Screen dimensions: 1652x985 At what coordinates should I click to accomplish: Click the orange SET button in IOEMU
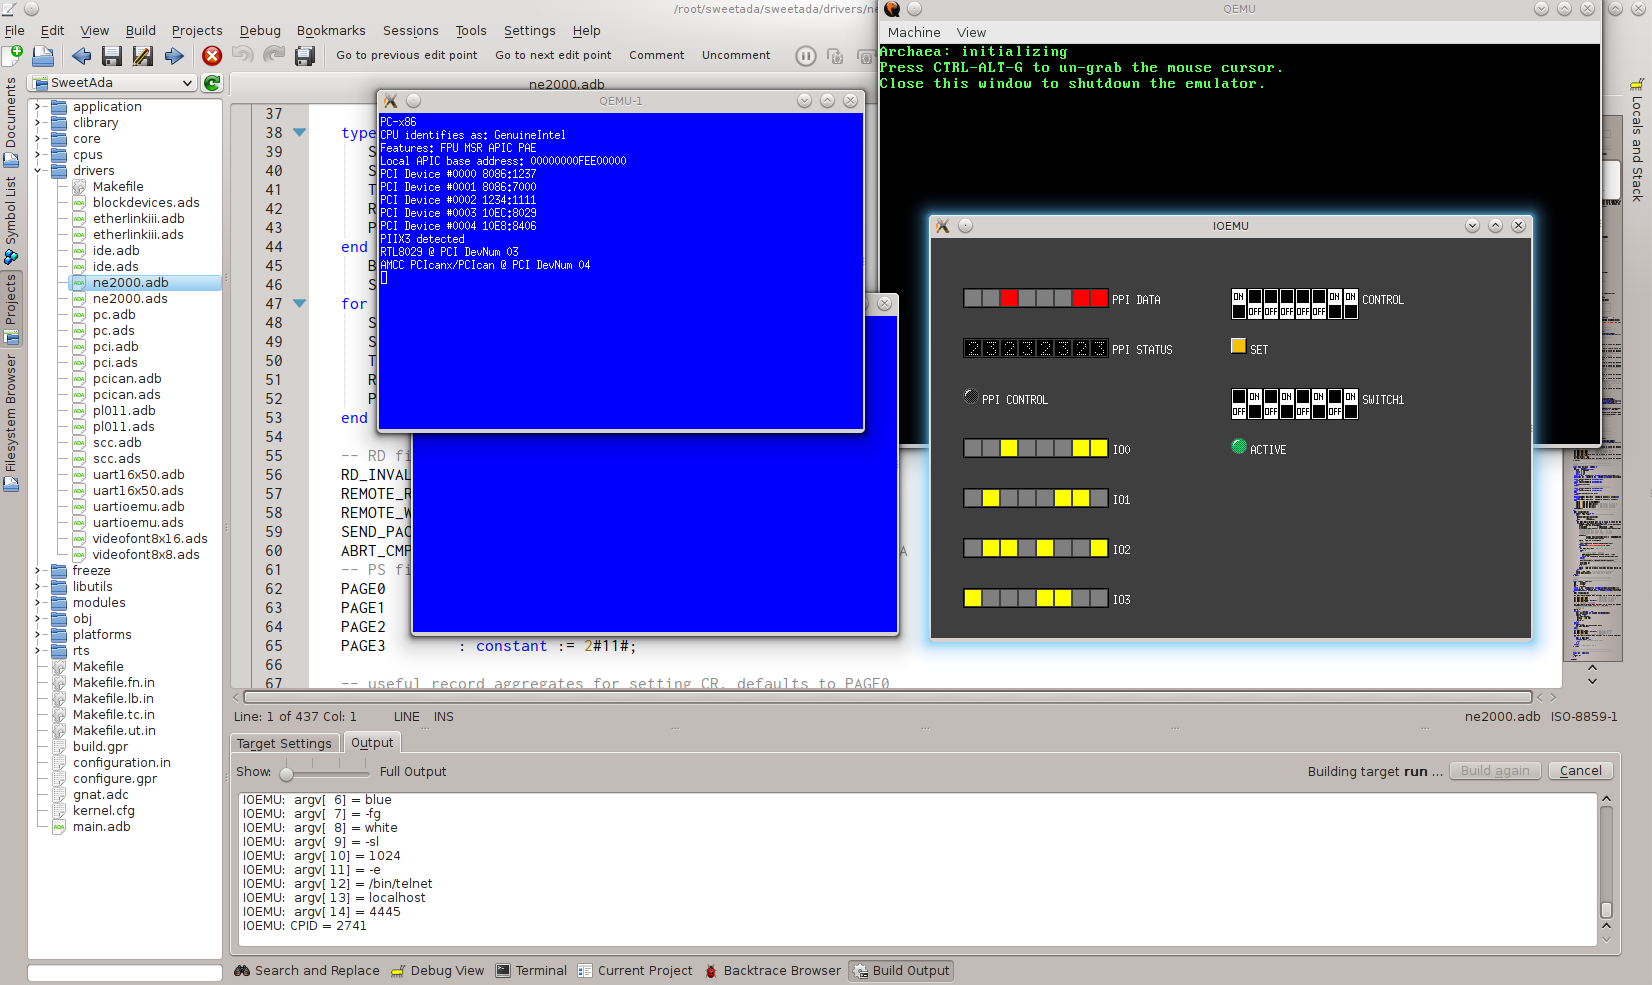pyautogui.click(x=1238, y=346)
